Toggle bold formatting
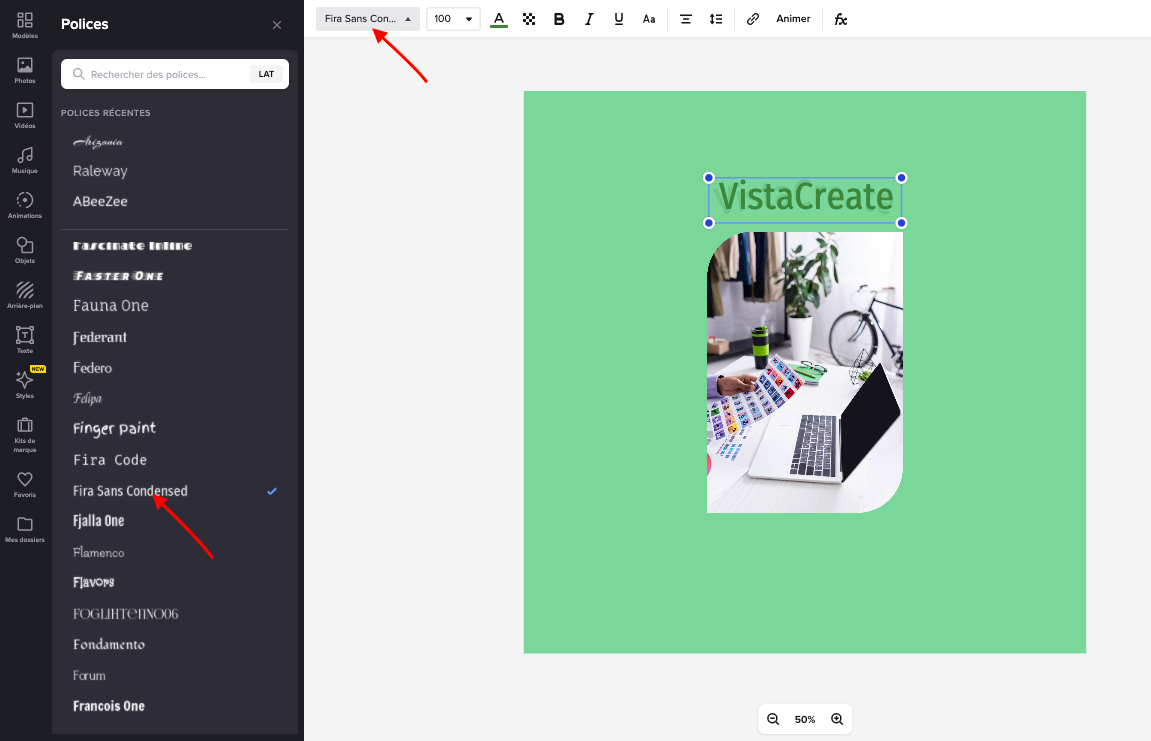The height and width of the screenshot is (741, 1151). pyautogui.click(x=559, y=19)
